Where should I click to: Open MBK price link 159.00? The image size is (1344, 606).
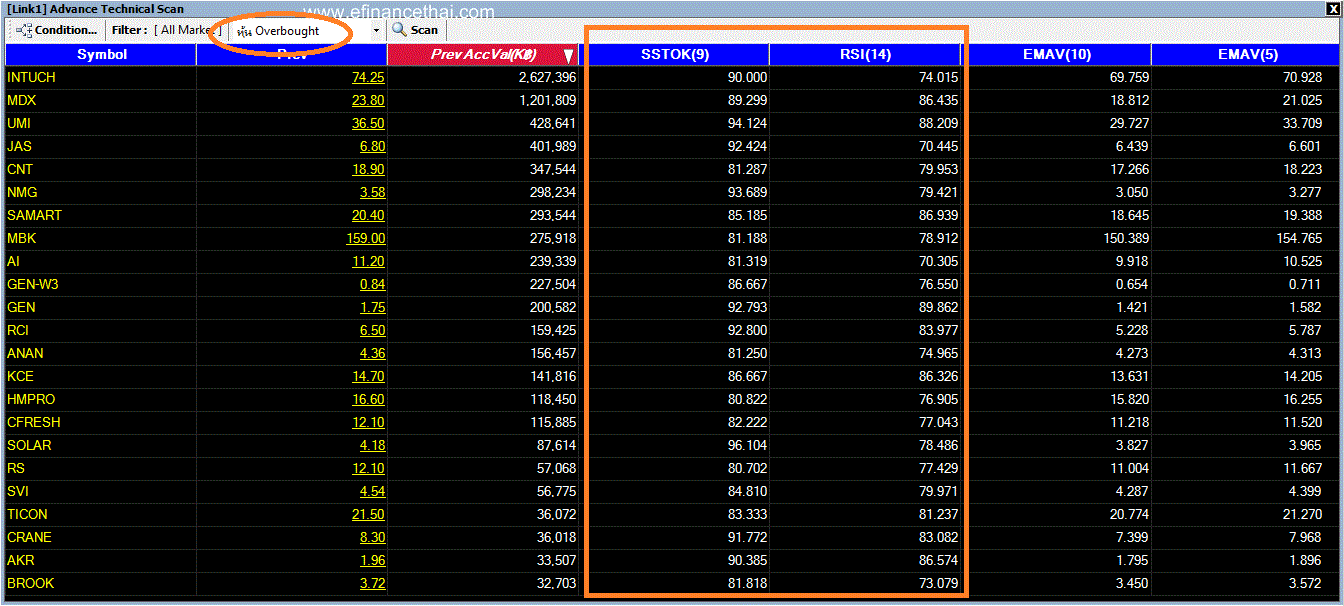(364, 238)
